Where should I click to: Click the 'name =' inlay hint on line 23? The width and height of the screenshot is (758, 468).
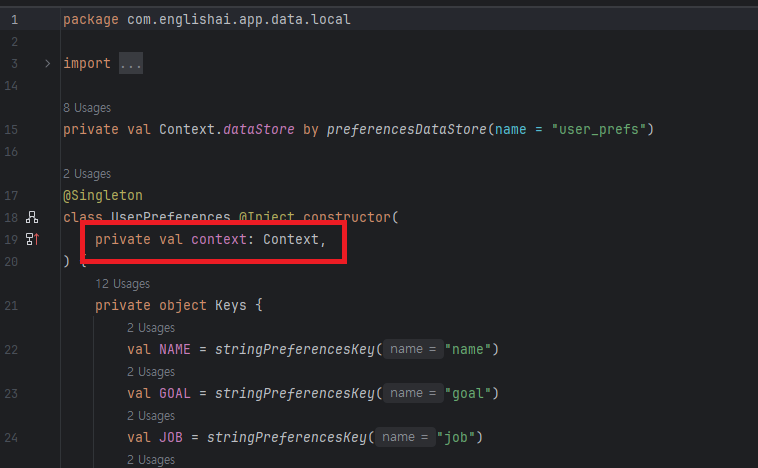[x=413, y=394]
